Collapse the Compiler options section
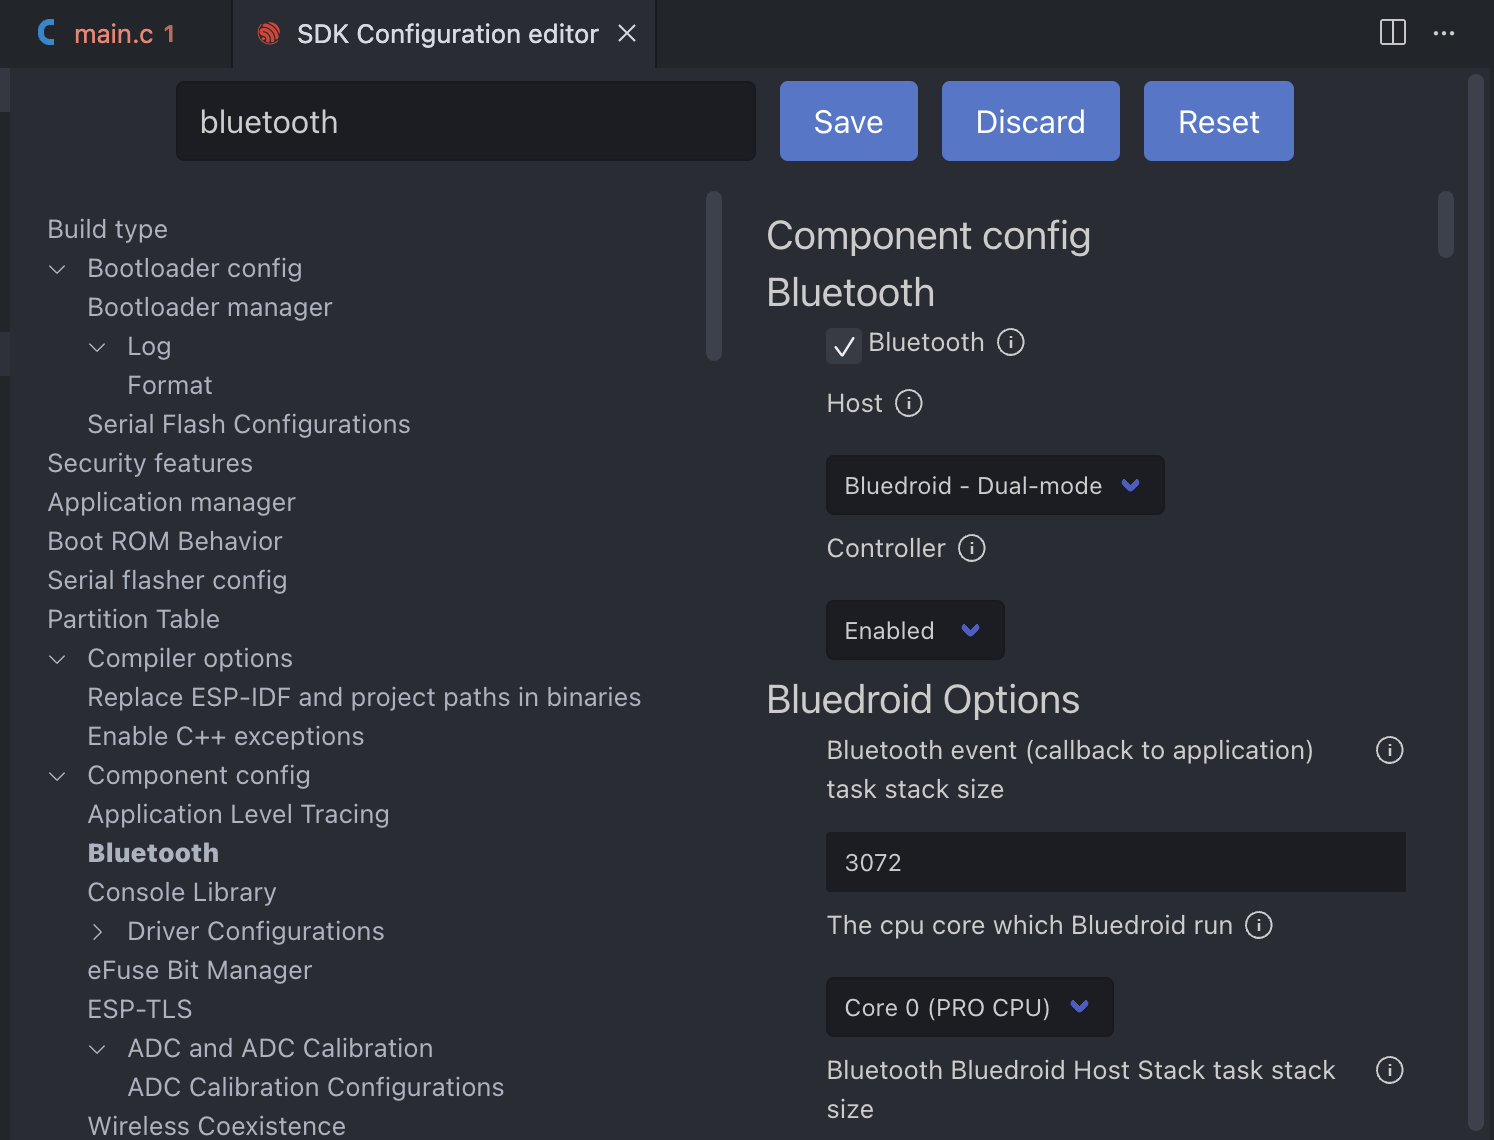The image size is (1494, 1140). (x=58, y=659)
